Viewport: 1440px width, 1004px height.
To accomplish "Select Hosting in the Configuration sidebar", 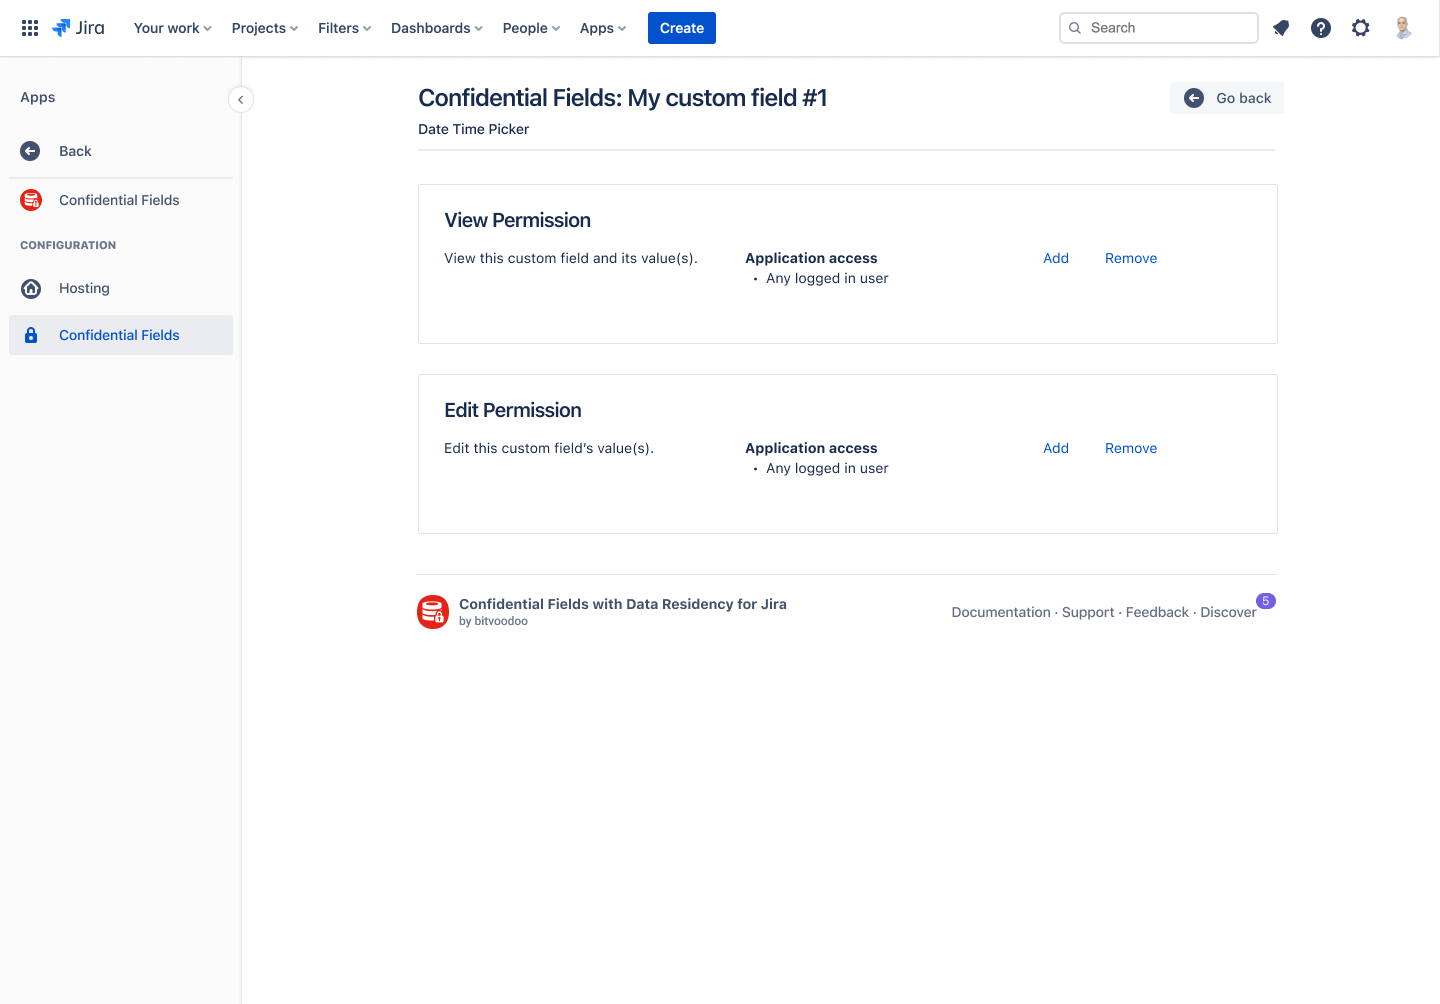I will (83, 288).
